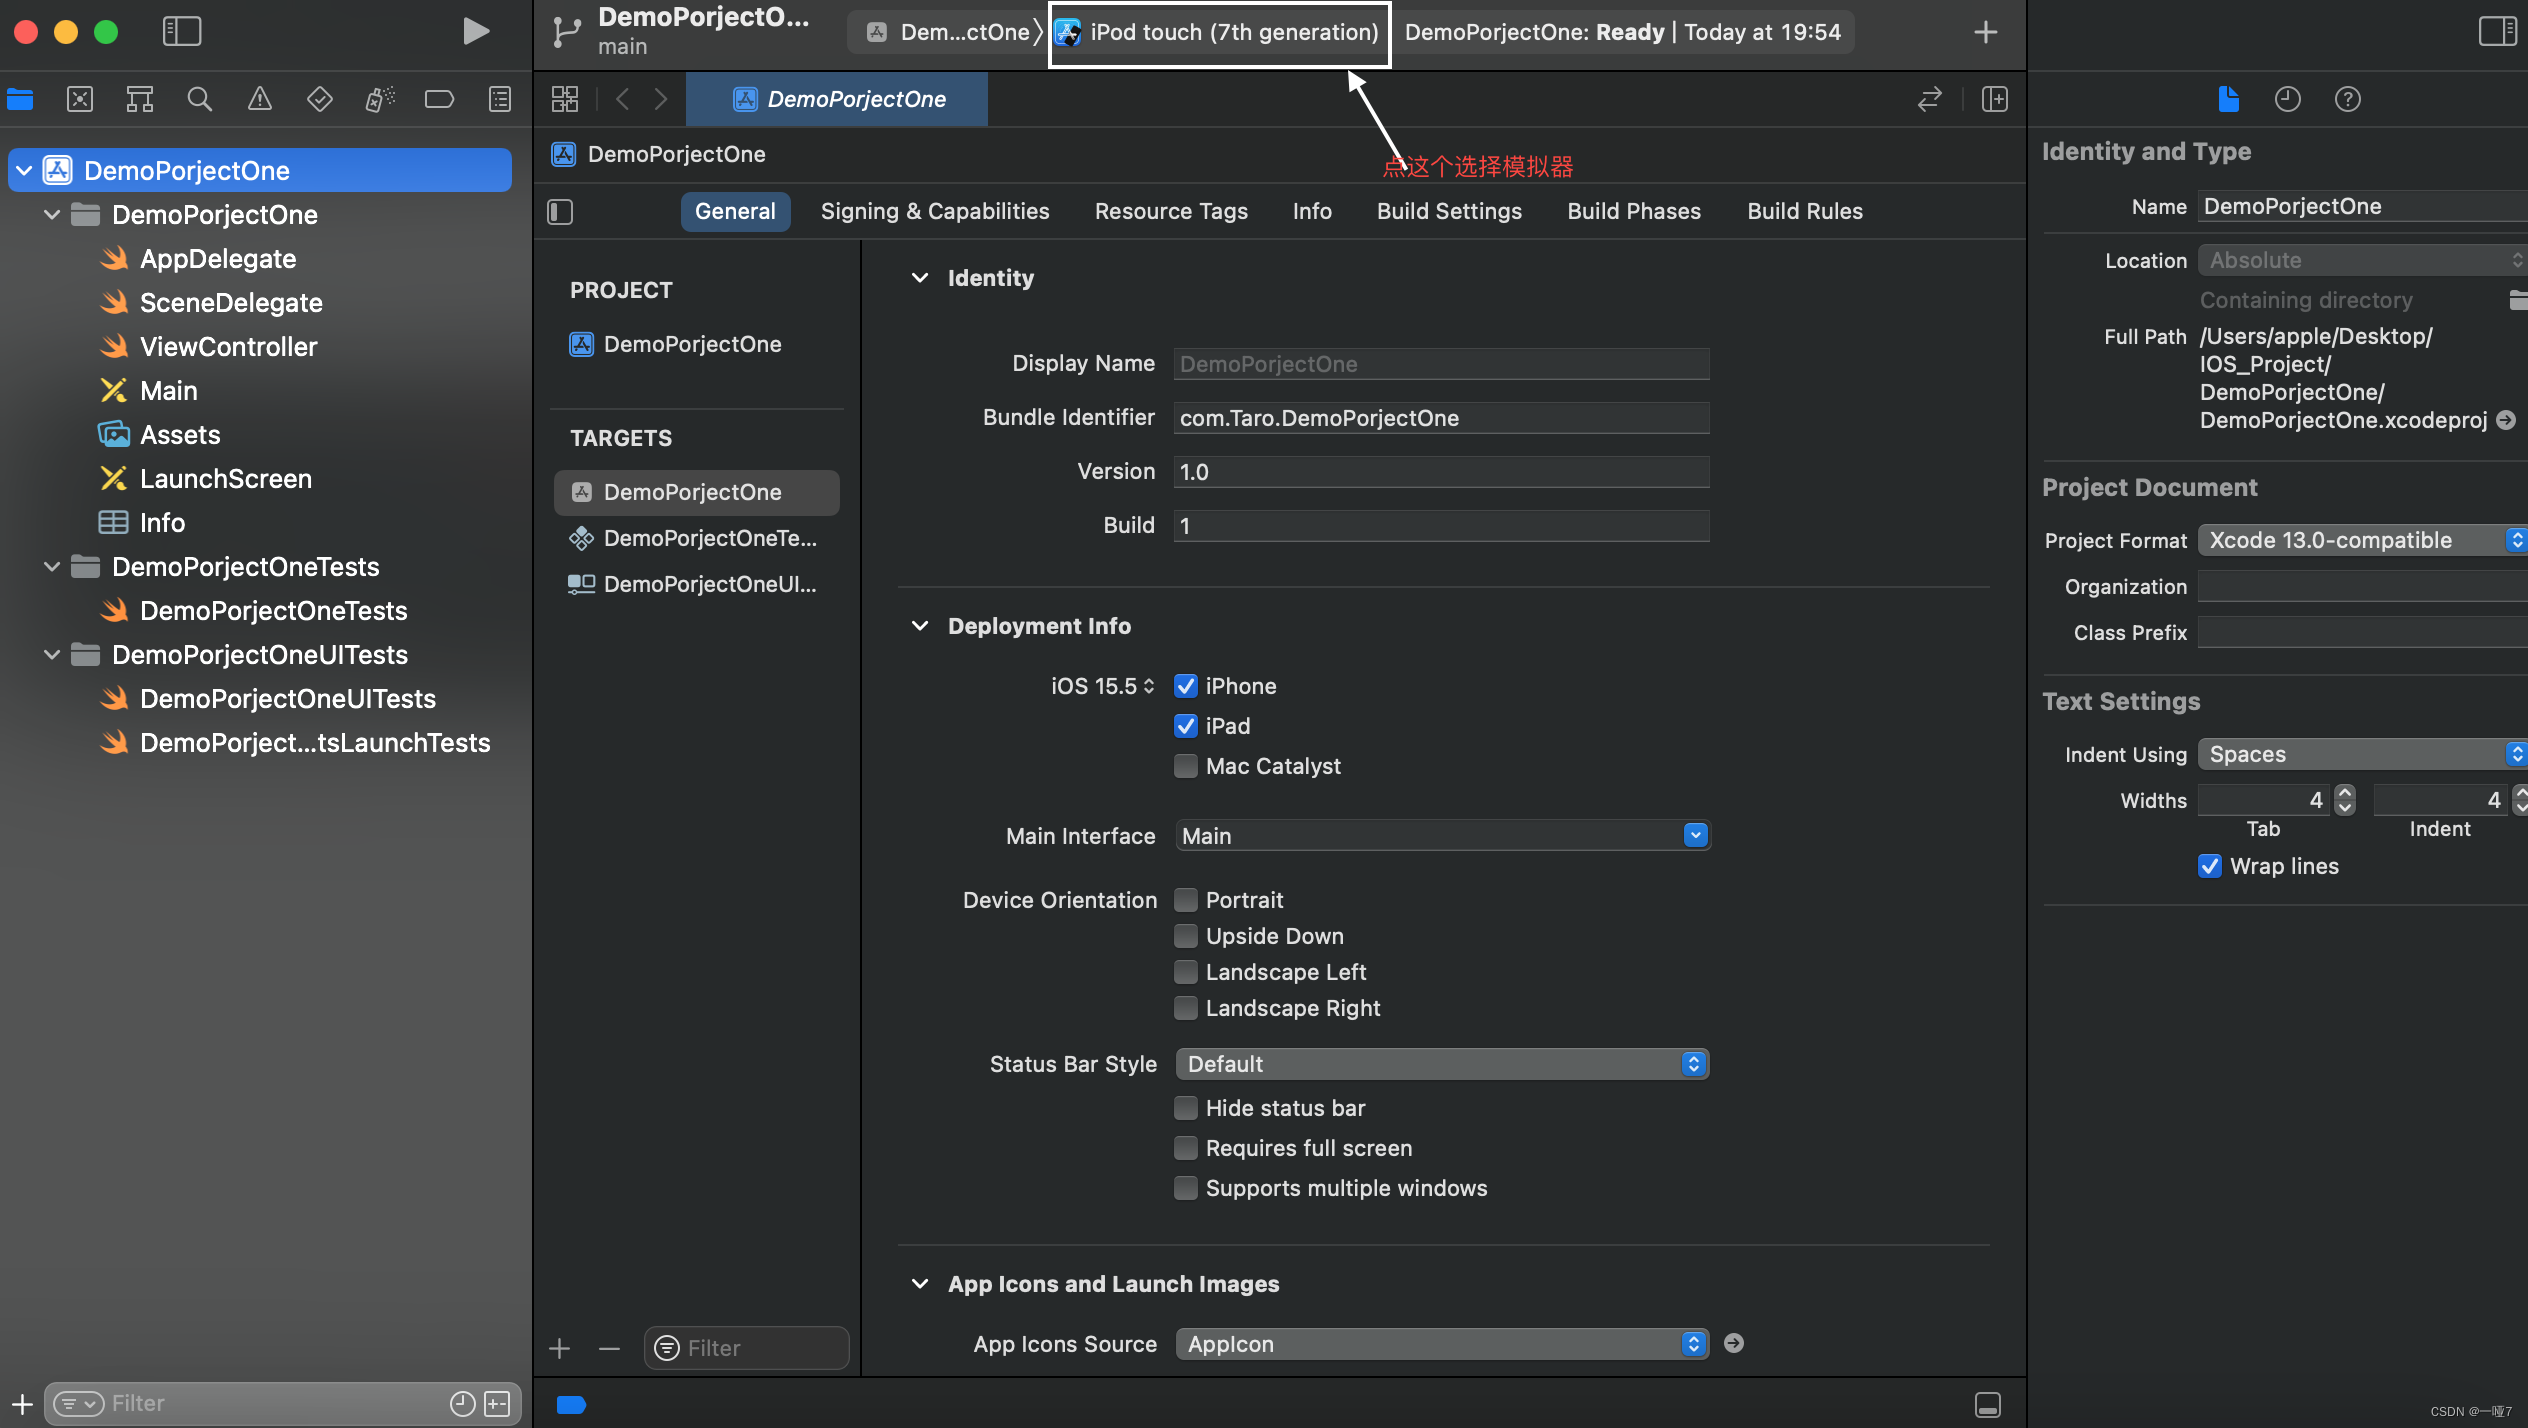
Task: Enable the Mac Catalyst checkbox
Action: (1186, 766)
